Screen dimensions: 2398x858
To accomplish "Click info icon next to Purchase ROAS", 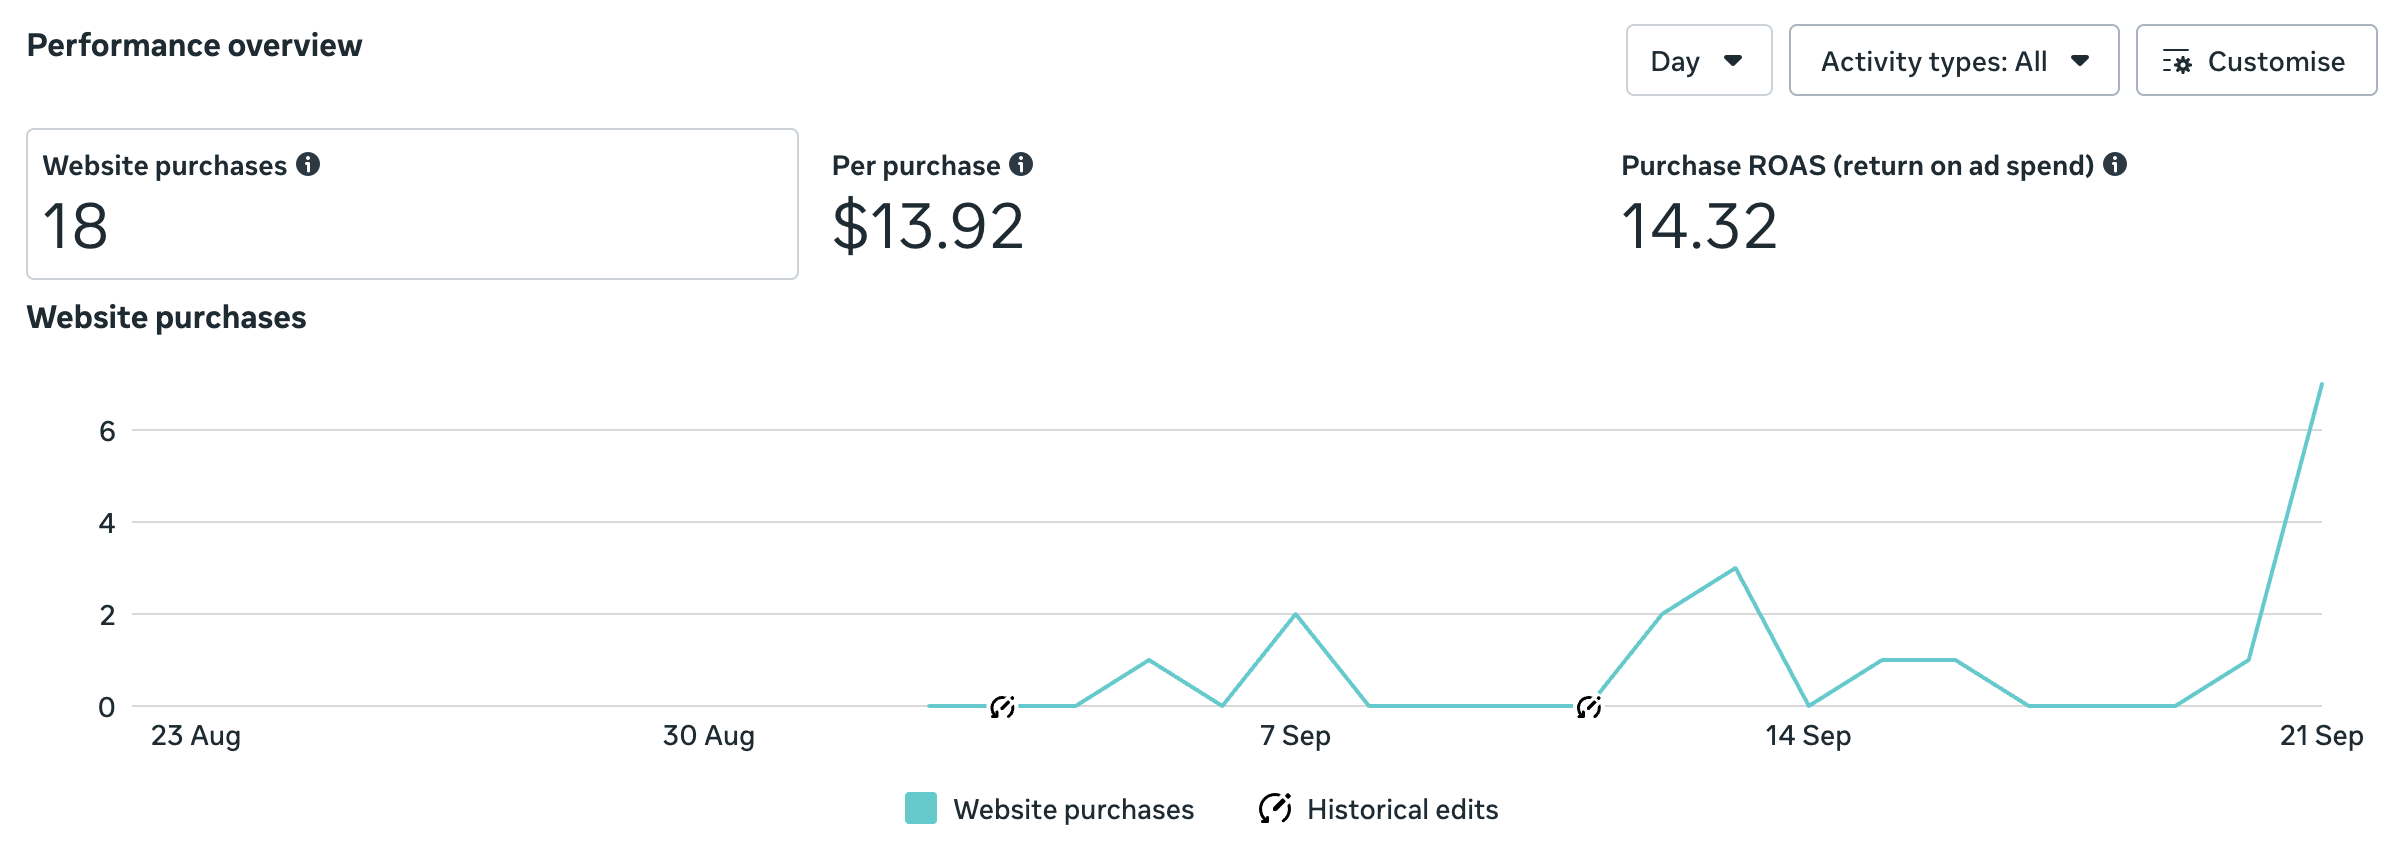I will pyautogui.click(x=2114, y=164).
